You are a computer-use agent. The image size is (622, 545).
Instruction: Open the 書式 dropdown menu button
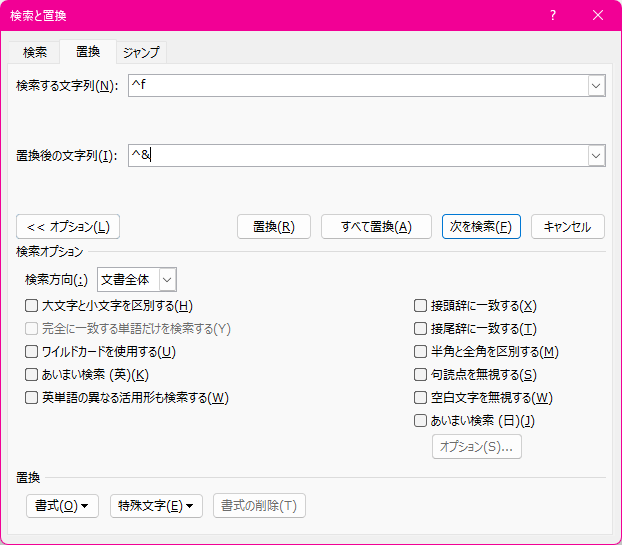(x=62, y=506)
